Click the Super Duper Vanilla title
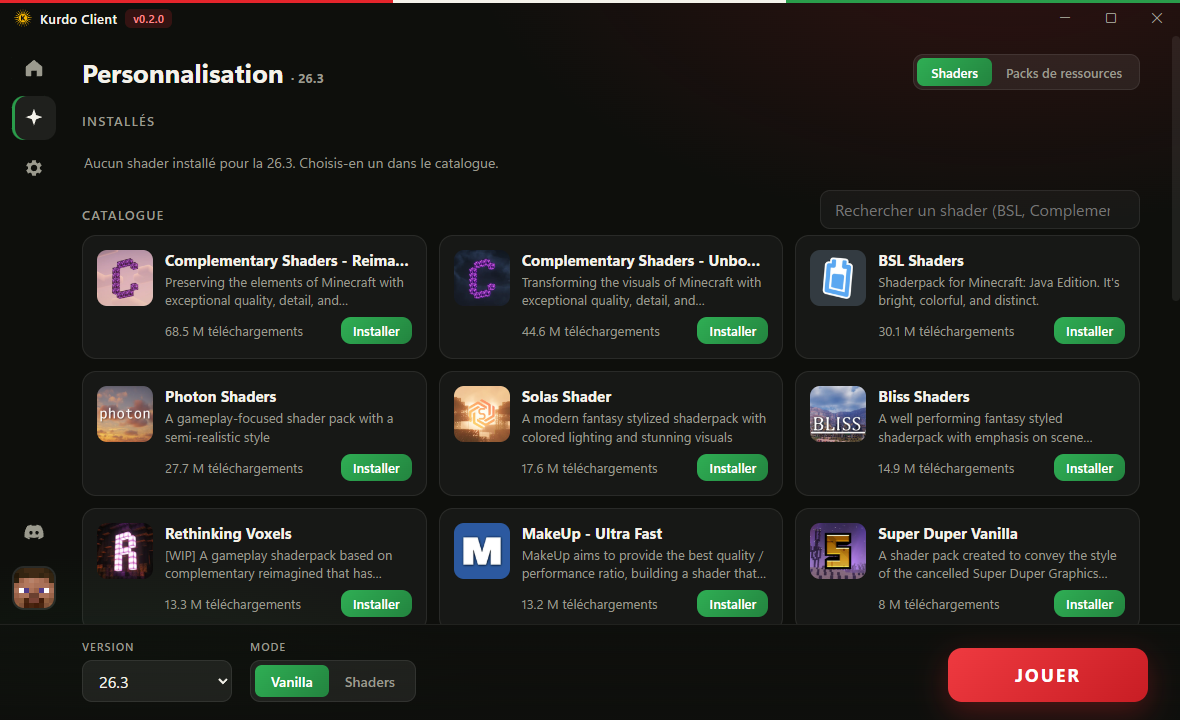 (947, 533)
